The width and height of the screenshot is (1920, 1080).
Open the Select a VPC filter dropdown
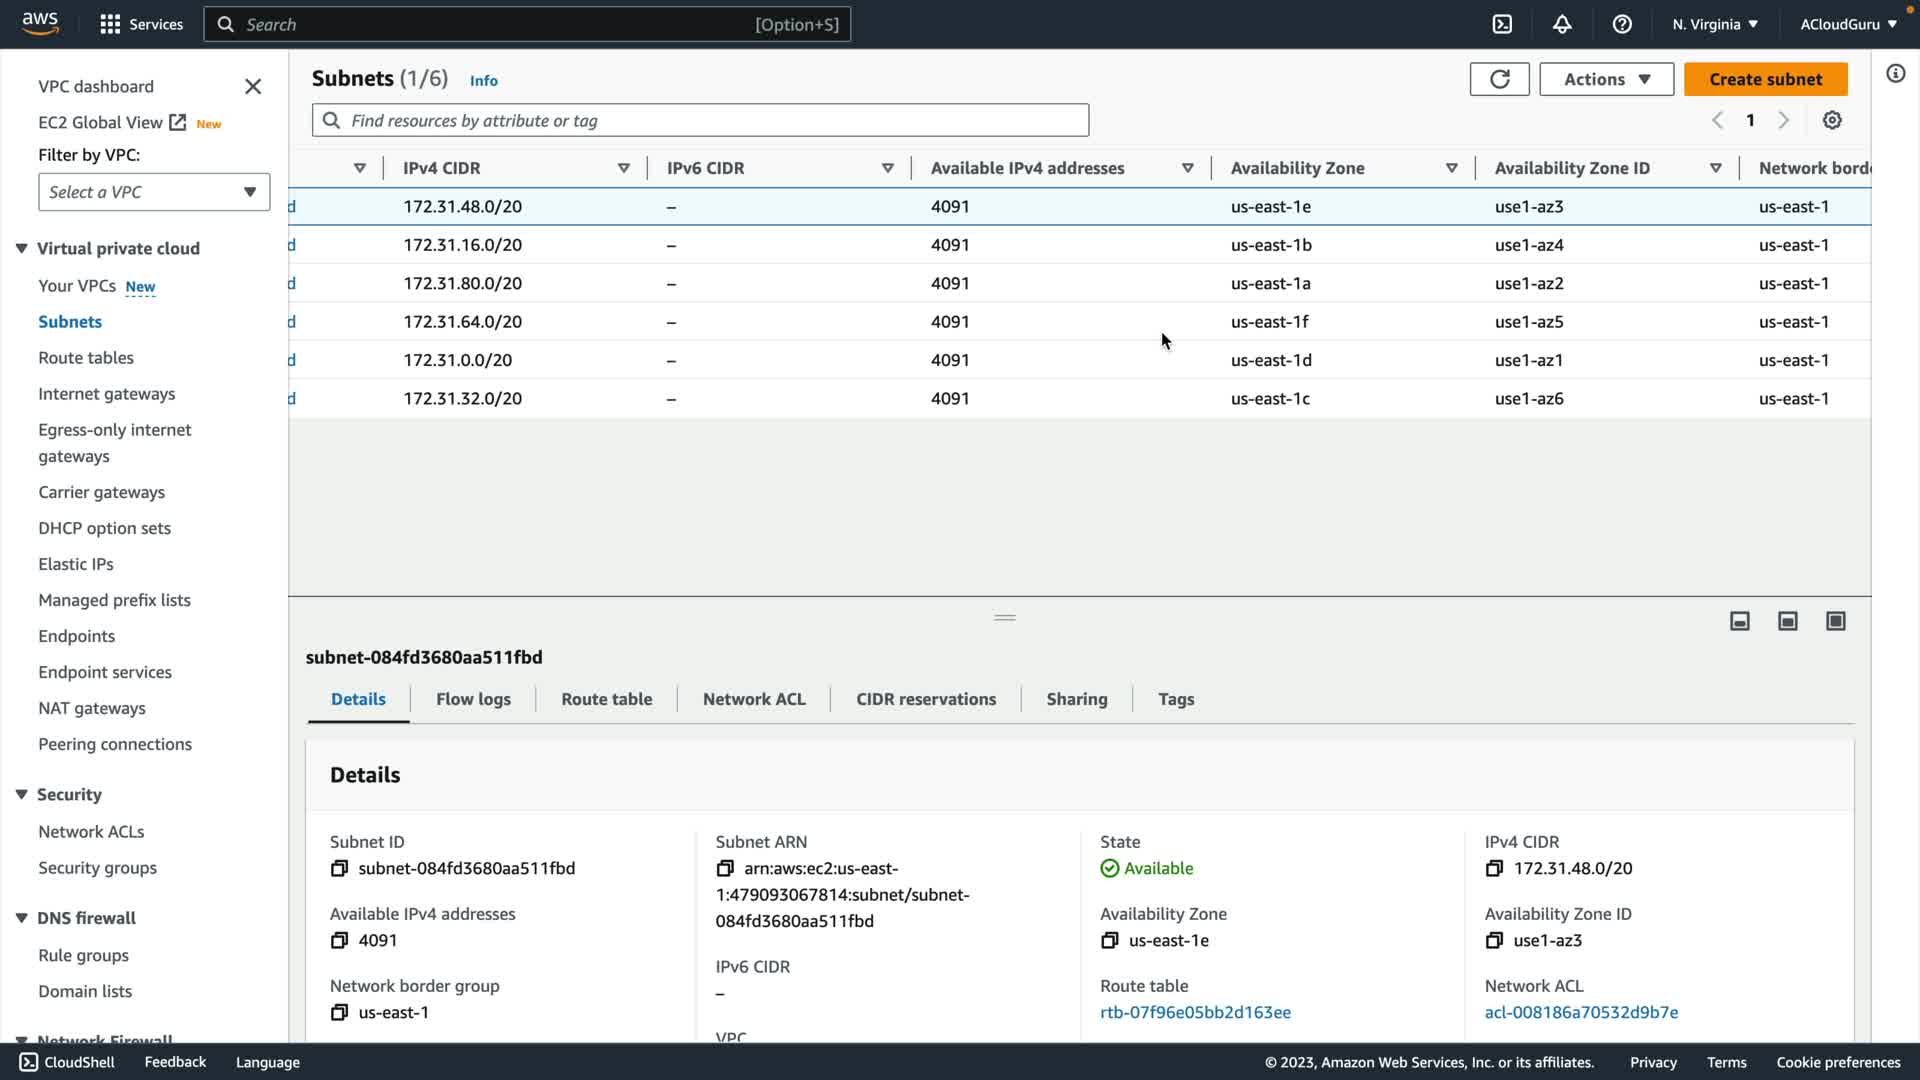154,192
